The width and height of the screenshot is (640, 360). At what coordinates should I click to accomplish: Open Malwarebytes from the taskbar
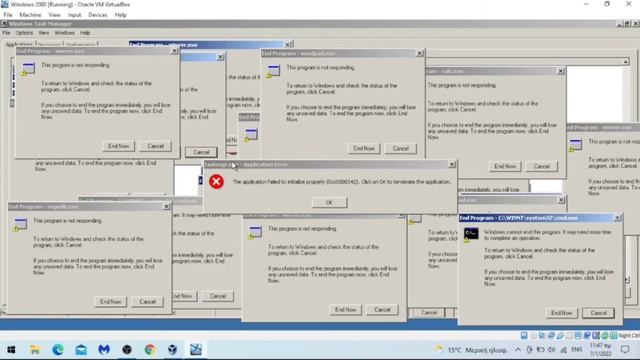pyautogui.click(x=104, y=350)
